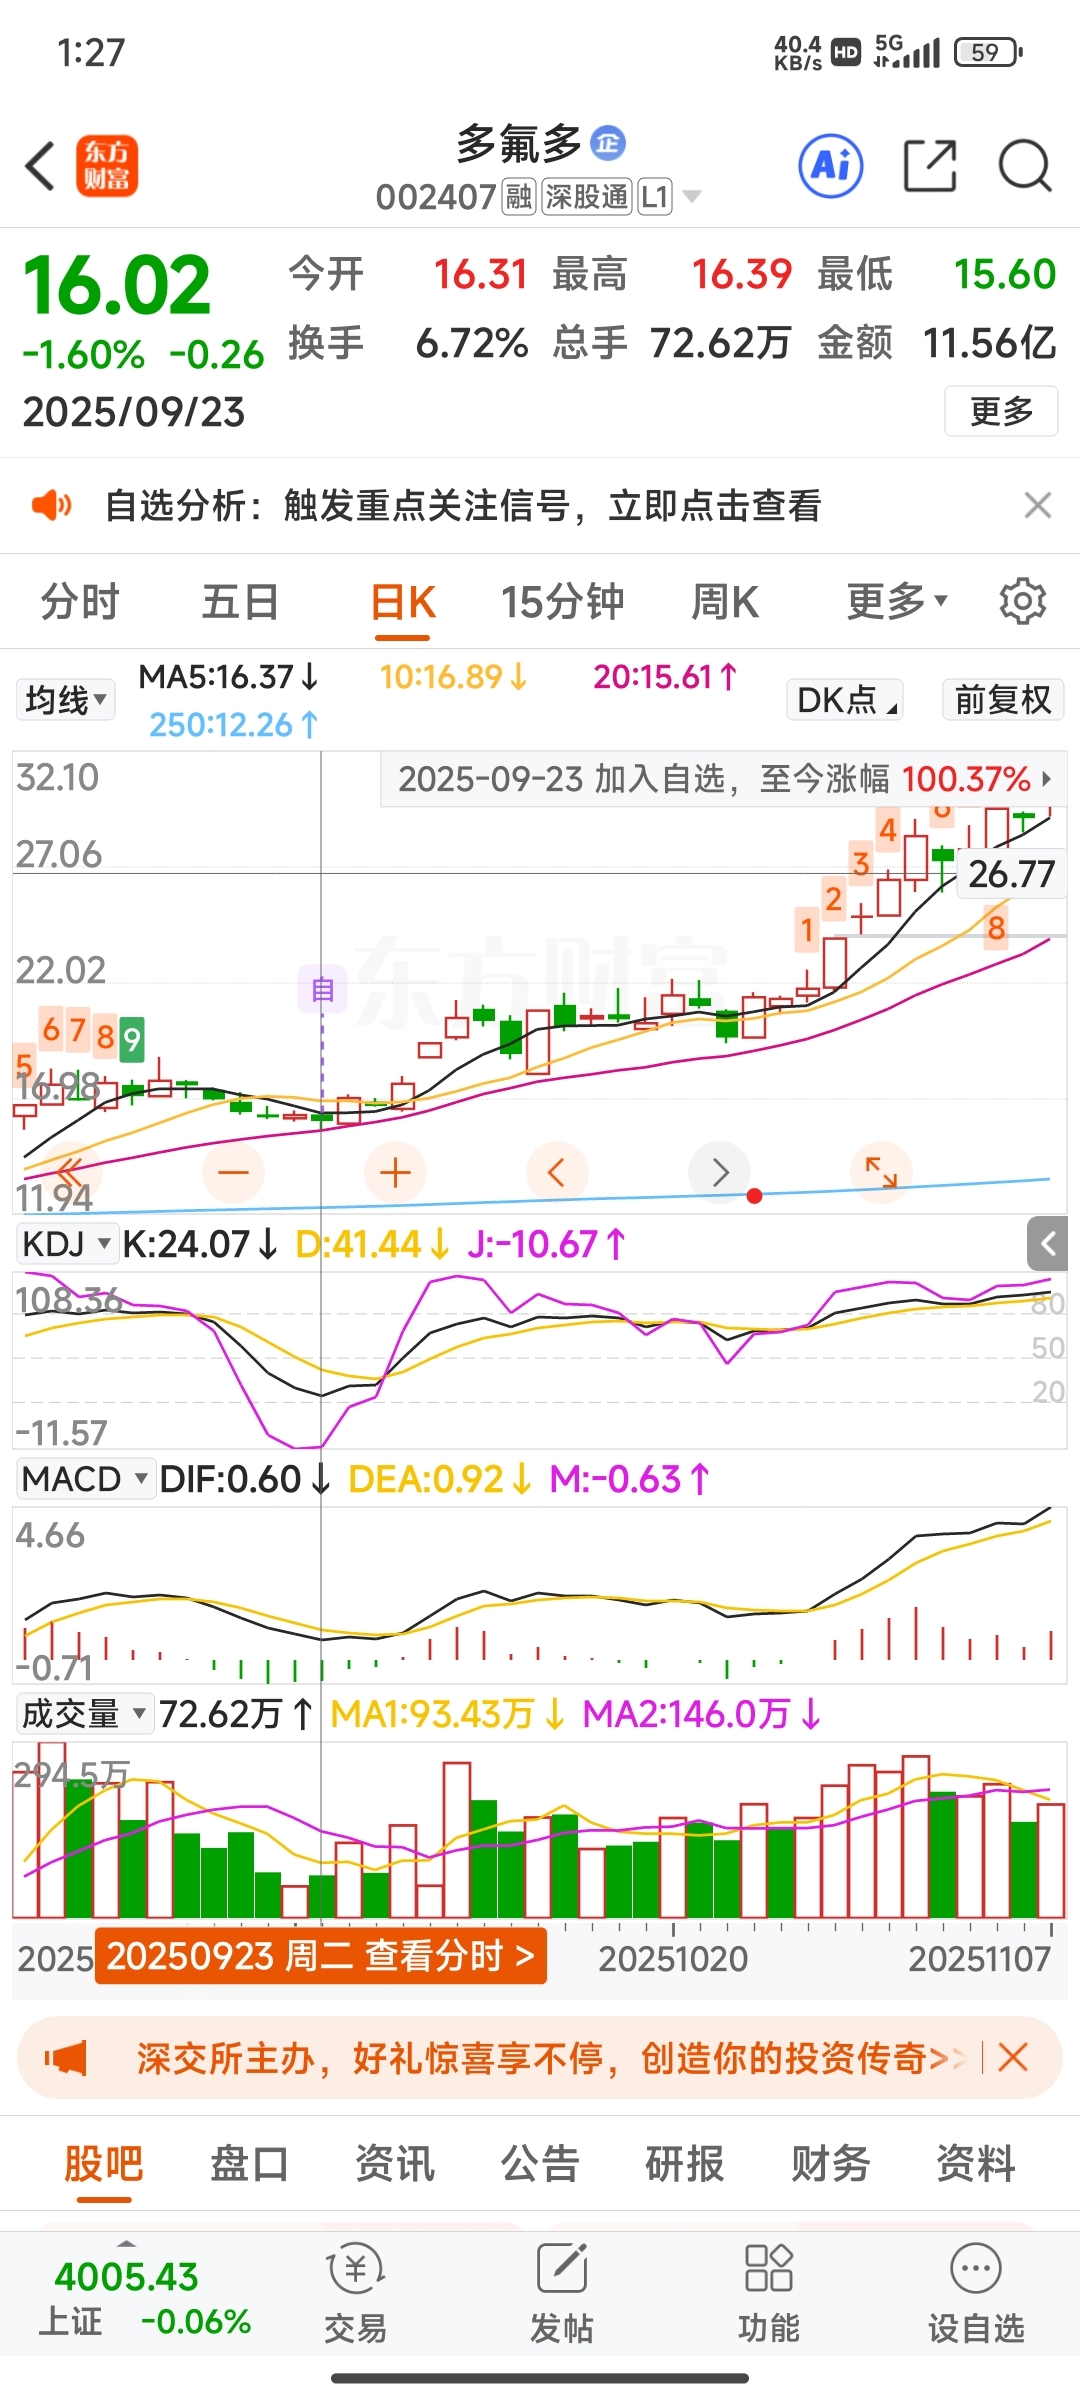The height and width of the screenshot is (2400, 1080).
Task: Open the 公告 tab
Action: (540, 2163)
